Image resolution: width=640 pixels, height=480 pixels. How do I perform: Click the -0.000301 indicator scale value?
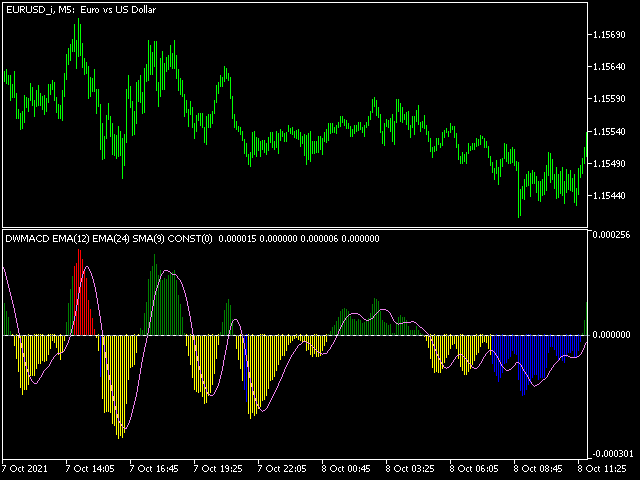click(x=613, y=453)
